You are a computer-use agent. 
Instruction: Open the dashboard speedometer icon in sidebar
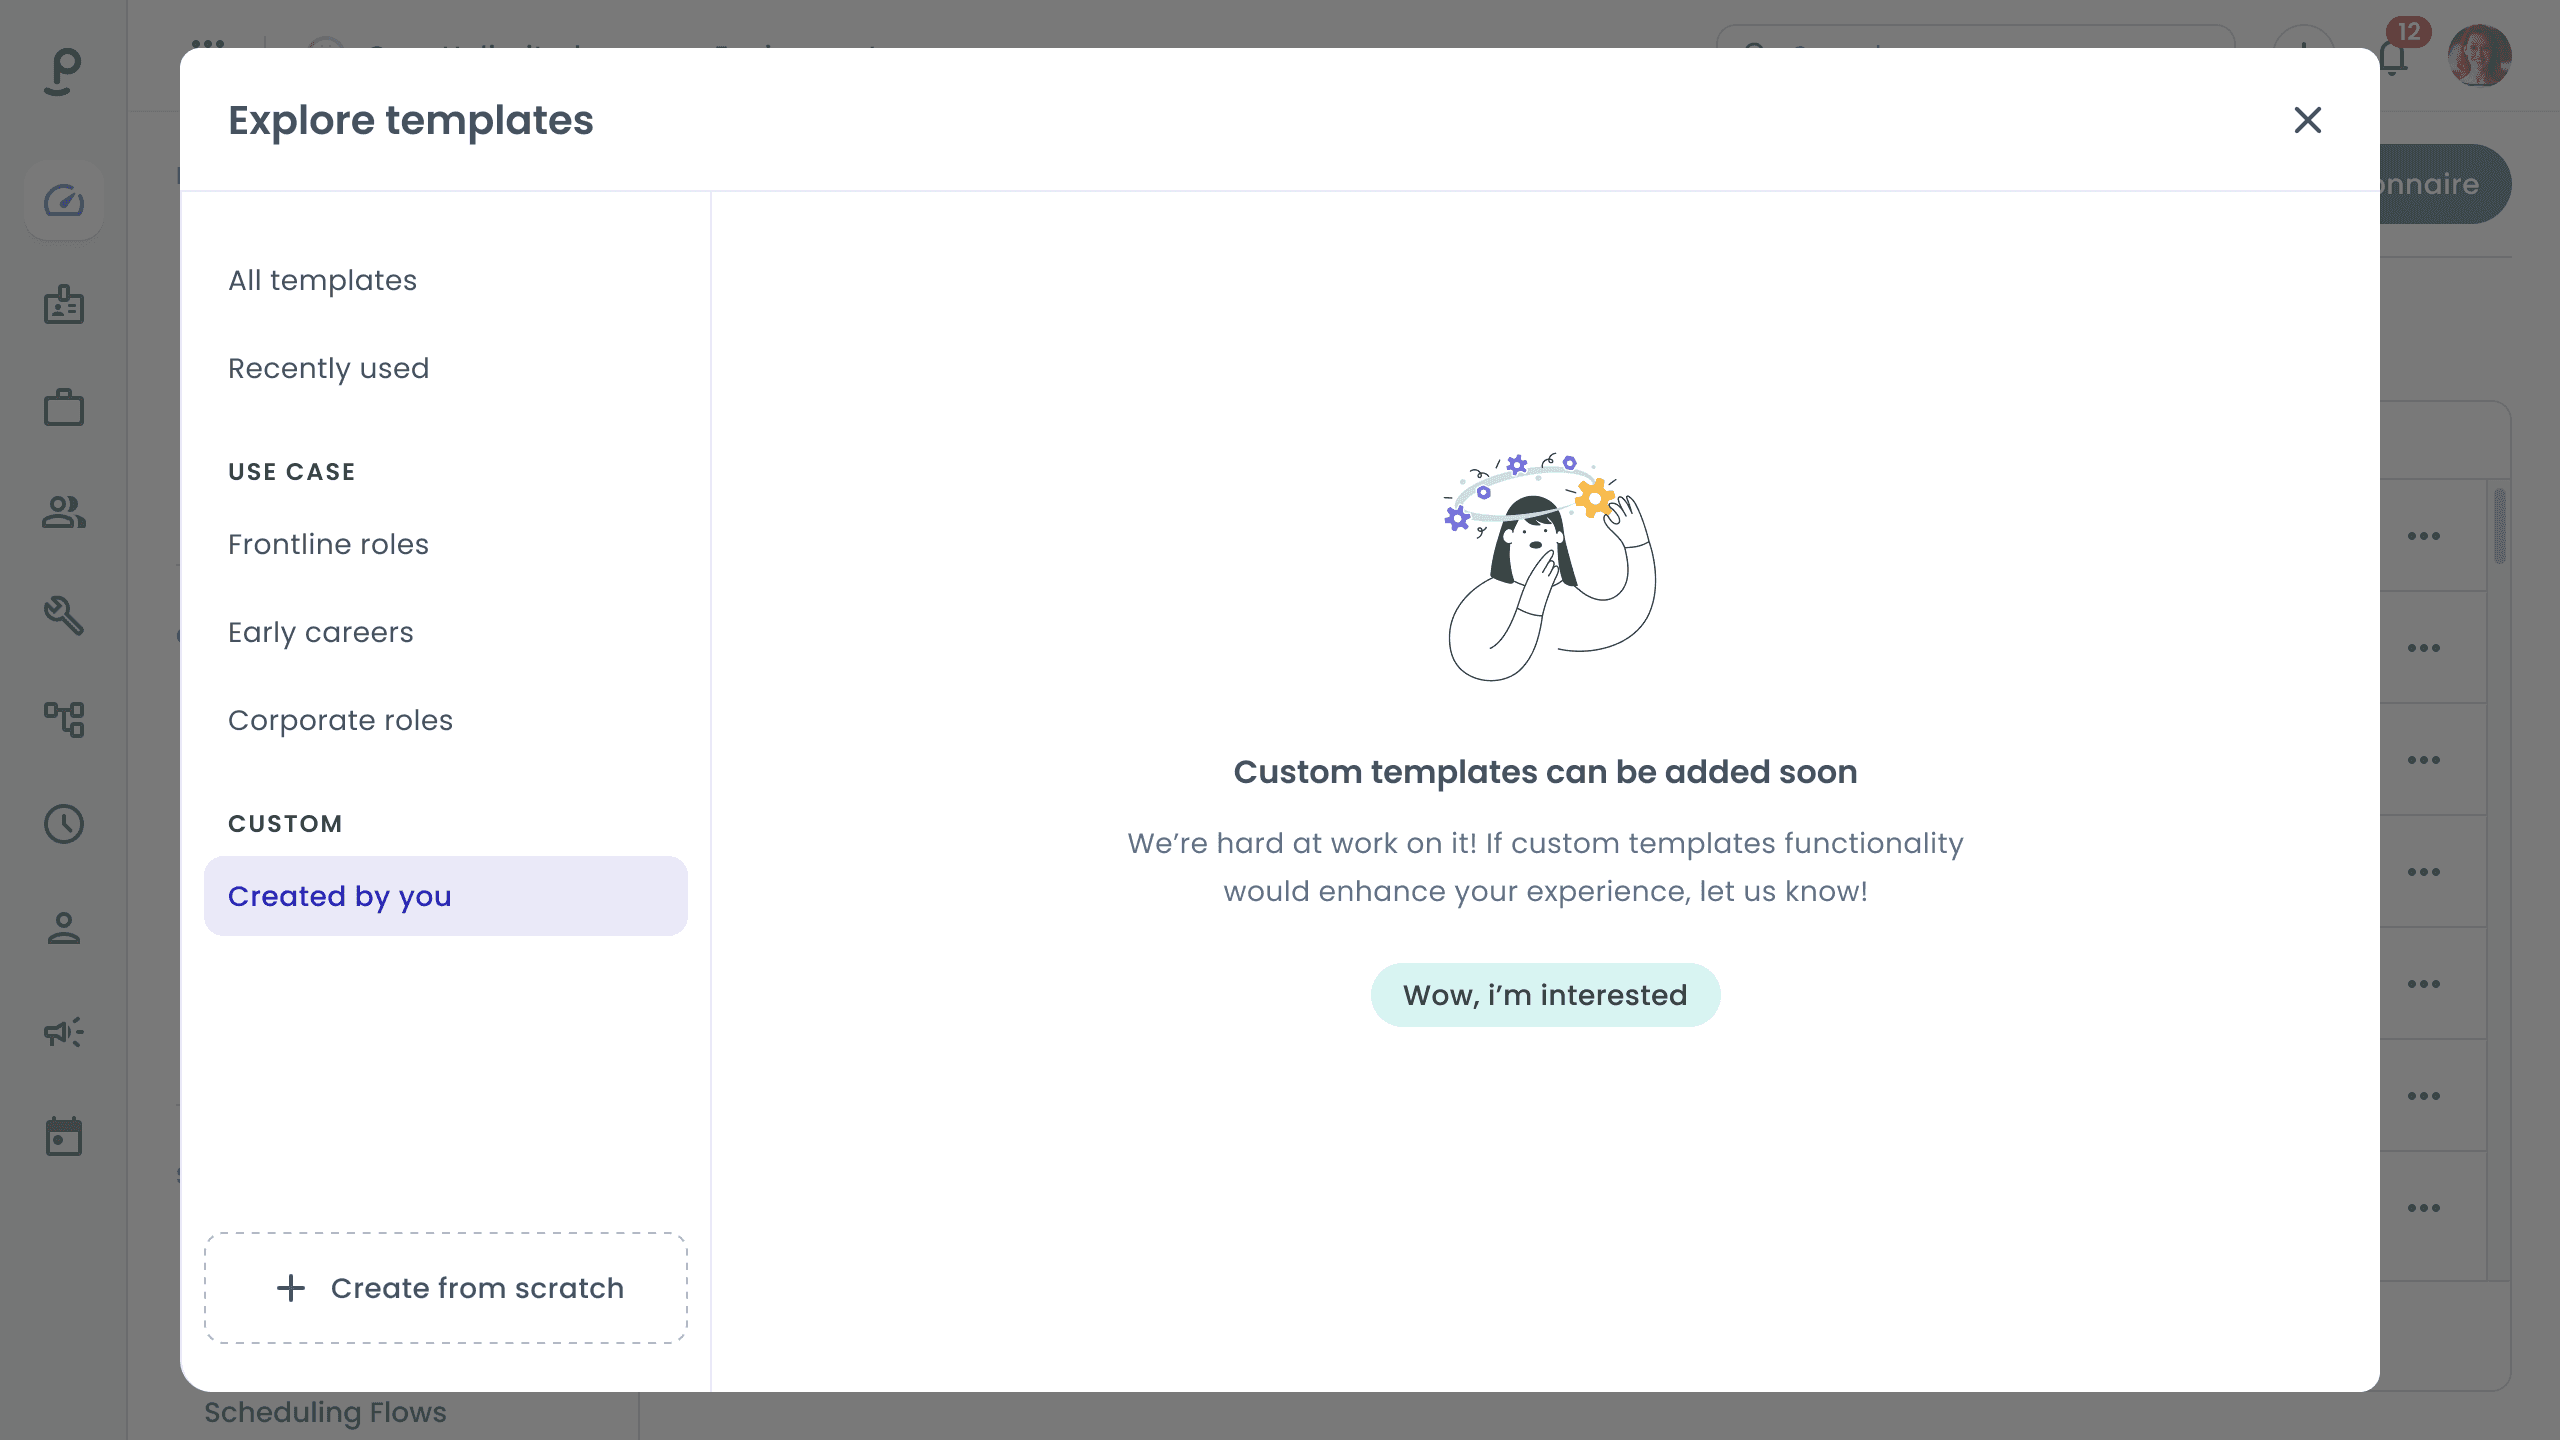(64, 201)
